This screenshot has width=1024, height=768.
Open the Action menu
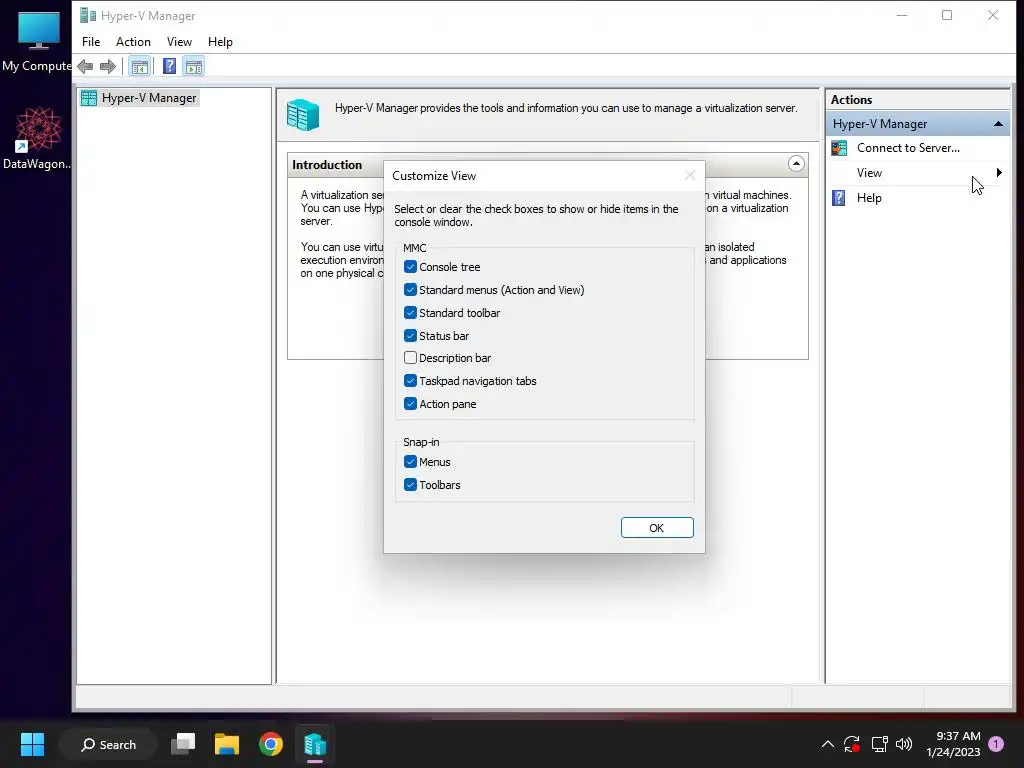coord(133,42)
